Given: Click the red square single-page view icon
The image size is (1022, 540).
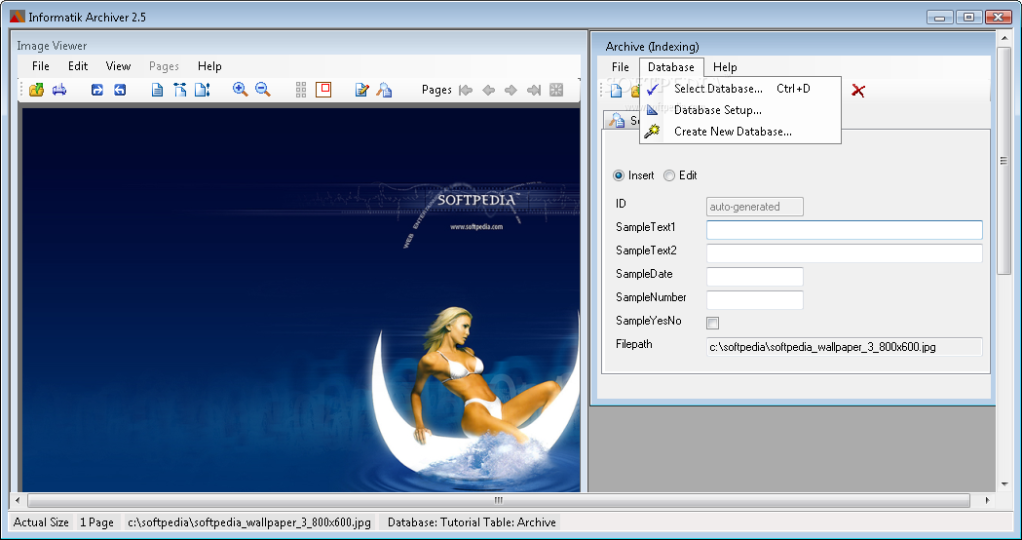Looking at the screenshot, I should coord(323,90).
